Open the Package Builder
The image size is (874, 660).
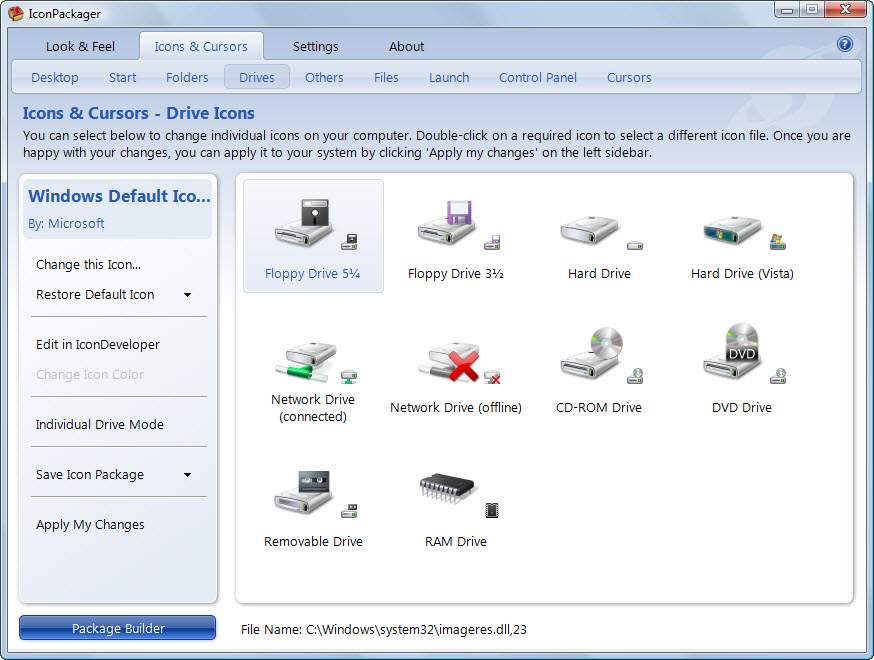coord(118,628)
